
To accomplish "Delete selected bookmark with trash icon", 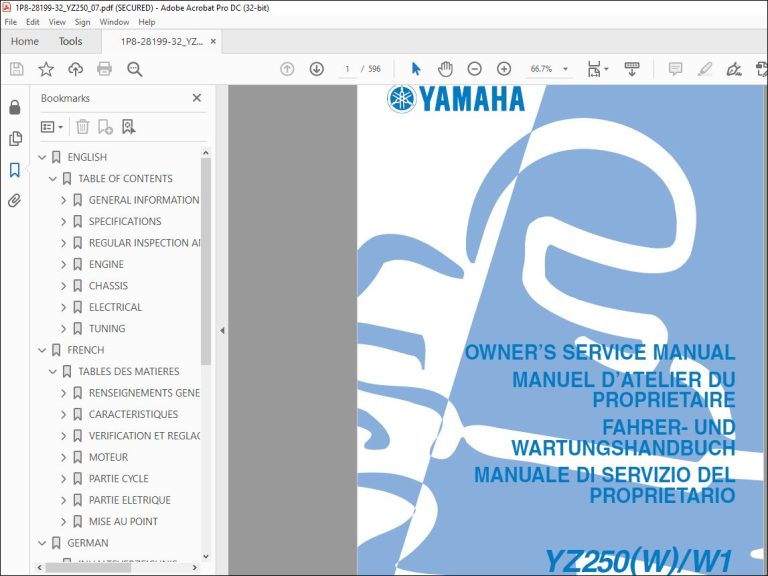I will click(82, 127).
